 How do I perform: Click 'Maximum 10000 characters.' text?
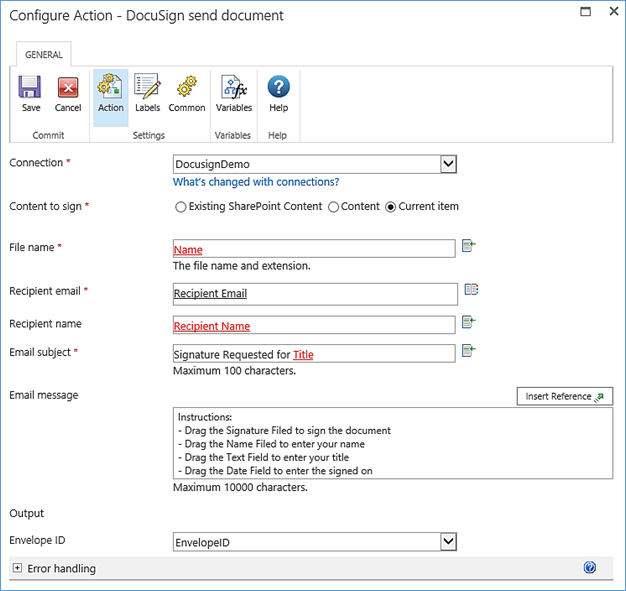(x=240, y=488)
